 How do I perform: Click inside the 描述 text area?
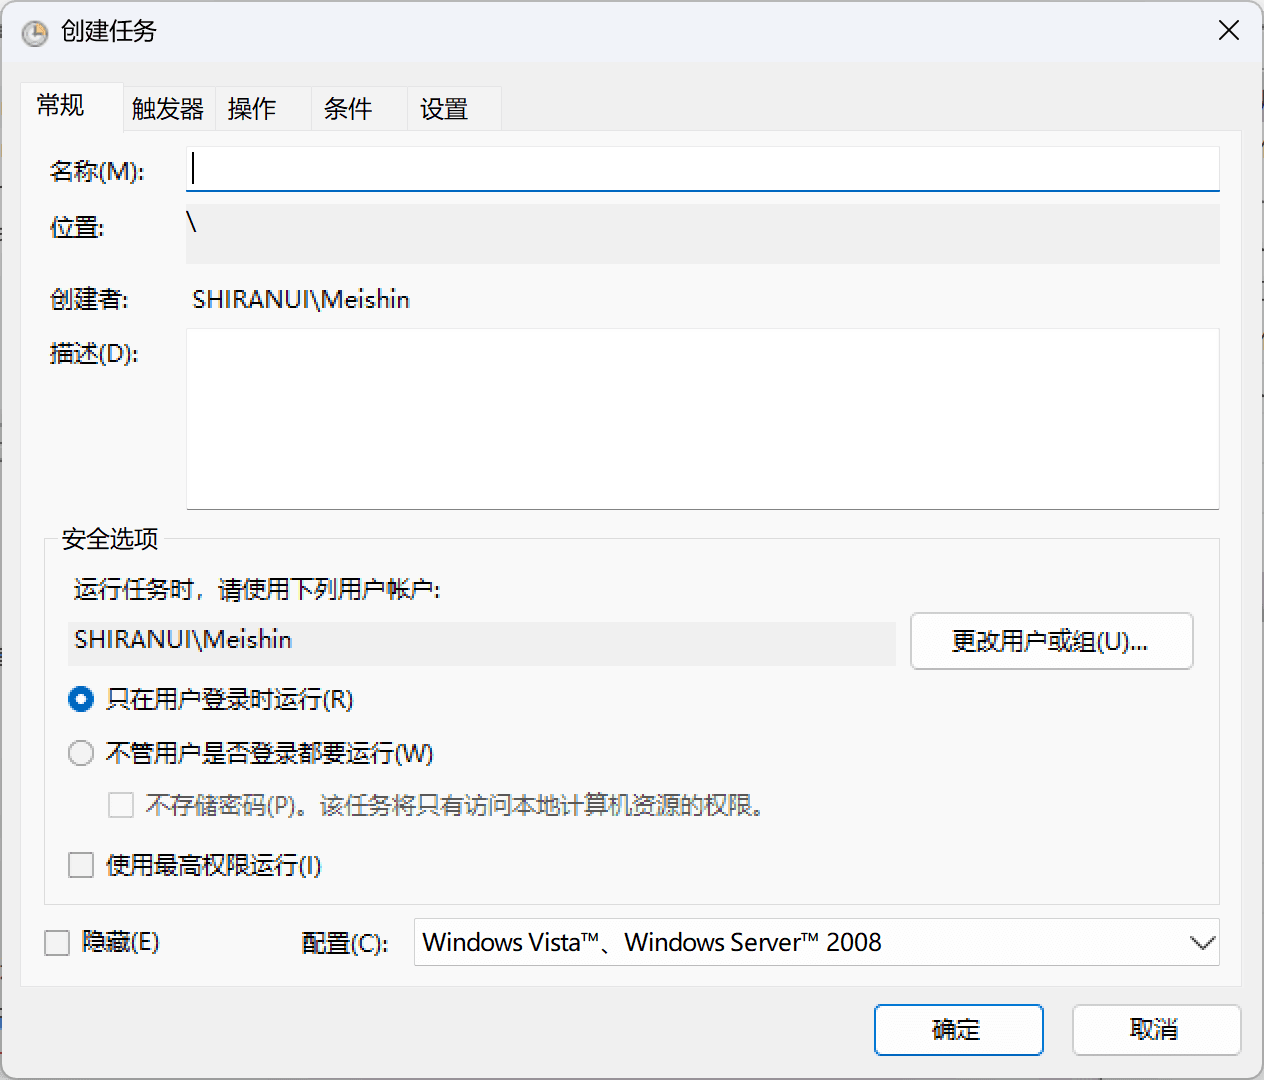point(702,418)
